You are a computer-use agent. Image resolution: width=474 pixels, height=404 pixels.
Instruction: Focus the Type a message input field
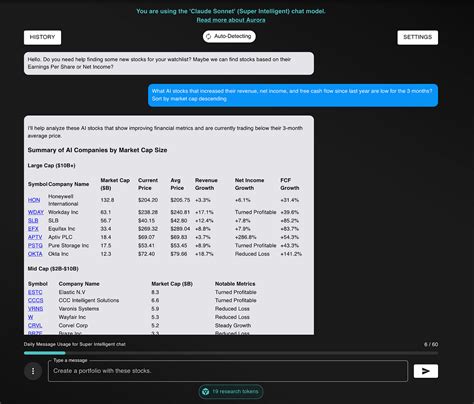[228, 371]
